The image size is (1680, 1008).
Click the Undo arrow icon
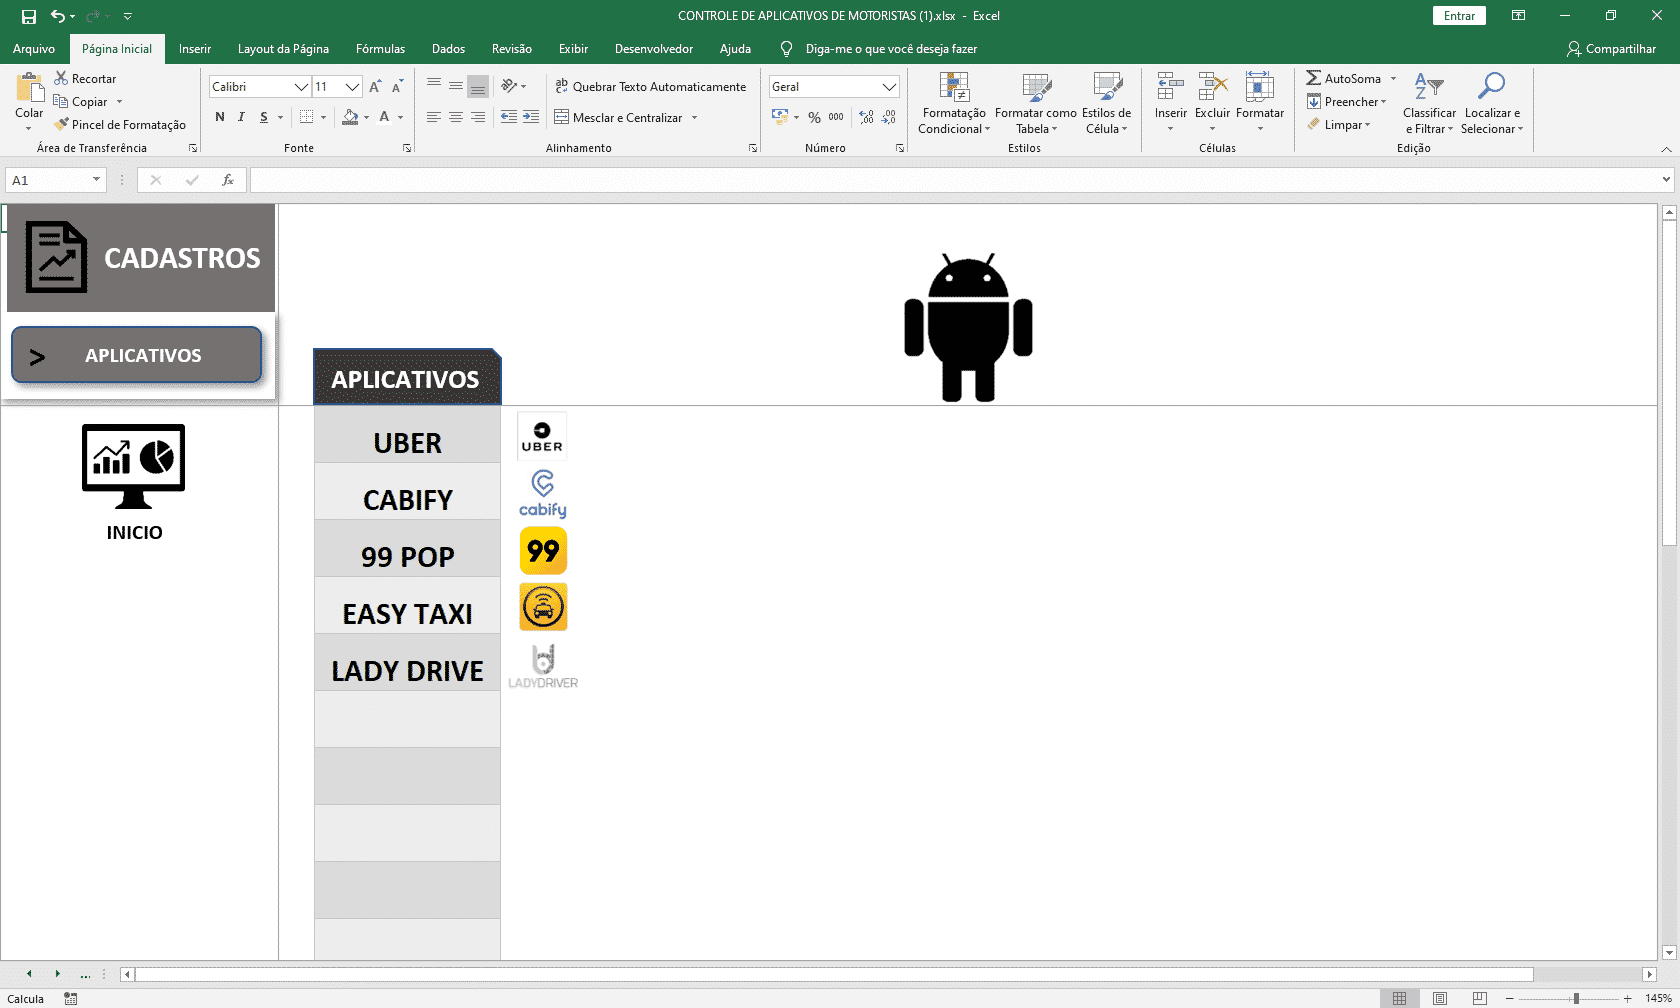pyautogui.click(x=58, y=16)
